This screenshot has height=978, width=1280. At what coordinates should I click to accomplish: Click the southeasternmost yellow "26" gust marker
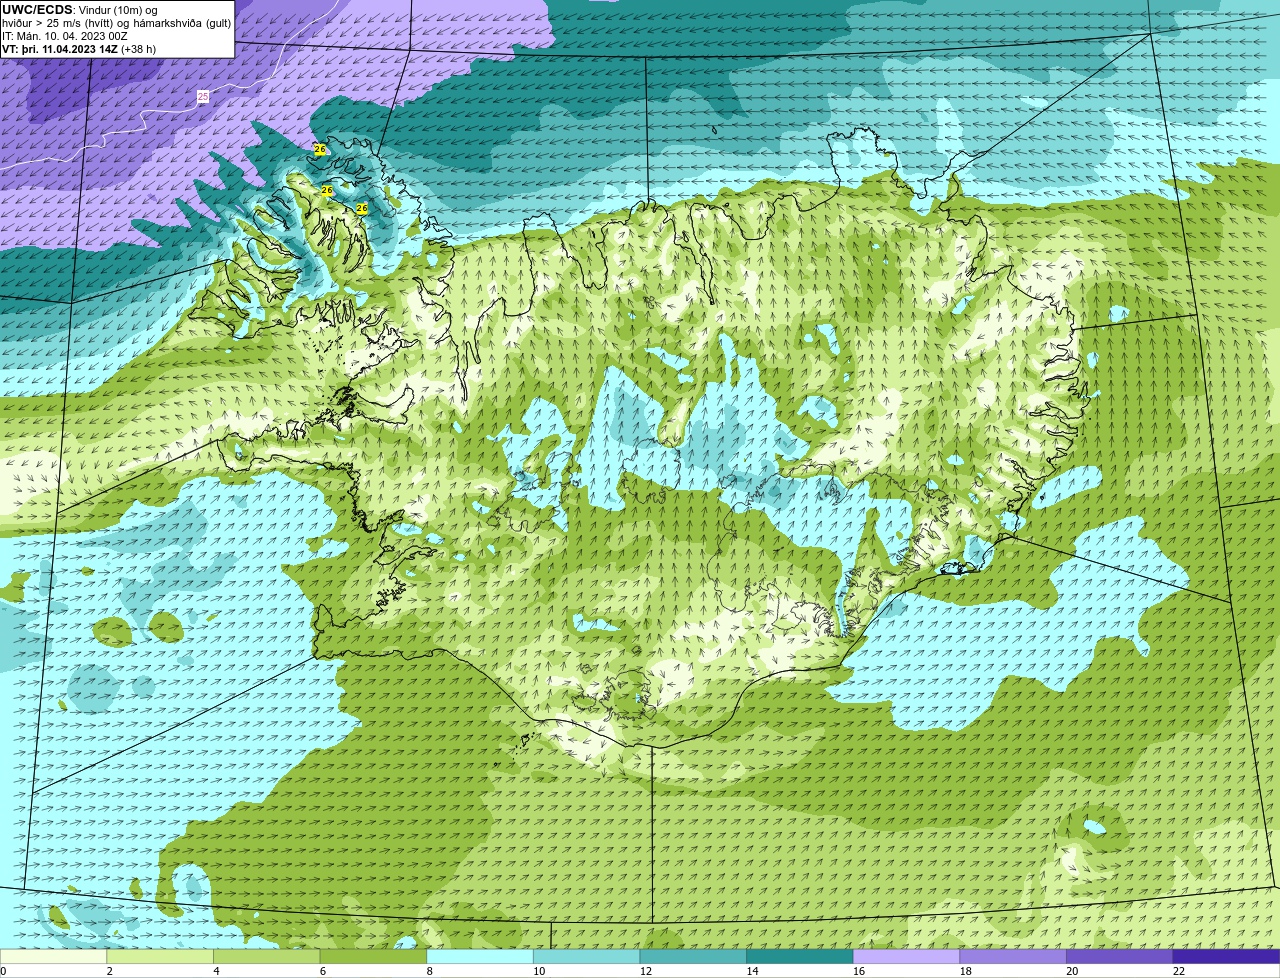pyautogui.click(x=362, y=208)
